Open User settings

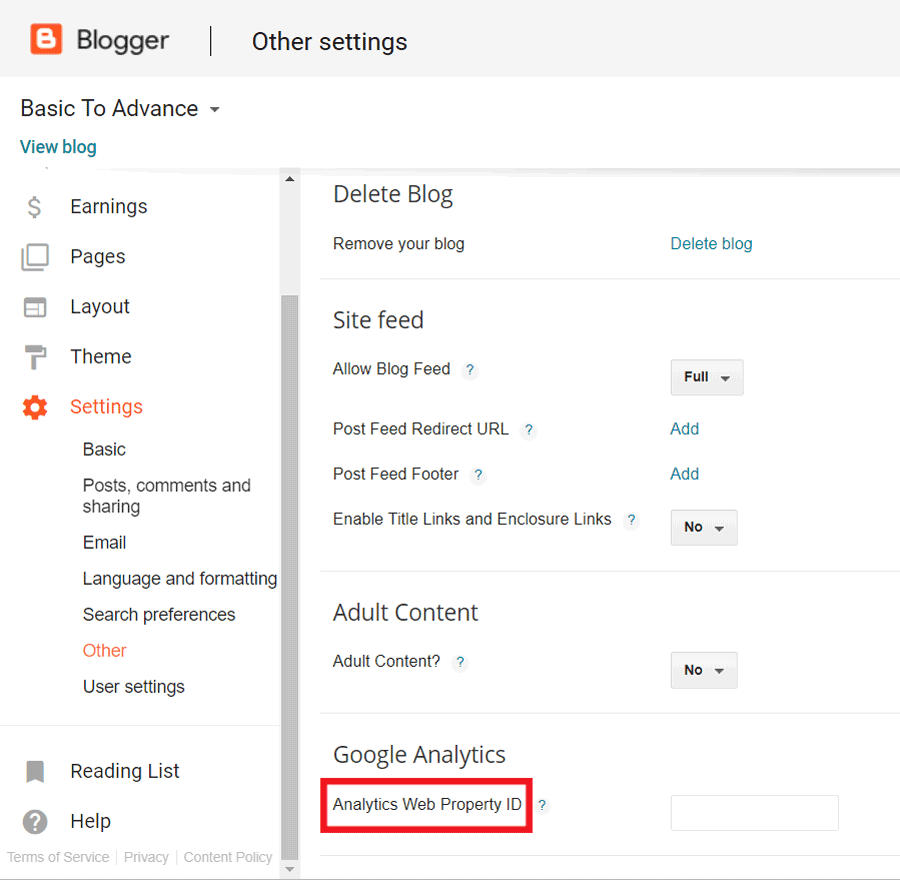(134, 687)
